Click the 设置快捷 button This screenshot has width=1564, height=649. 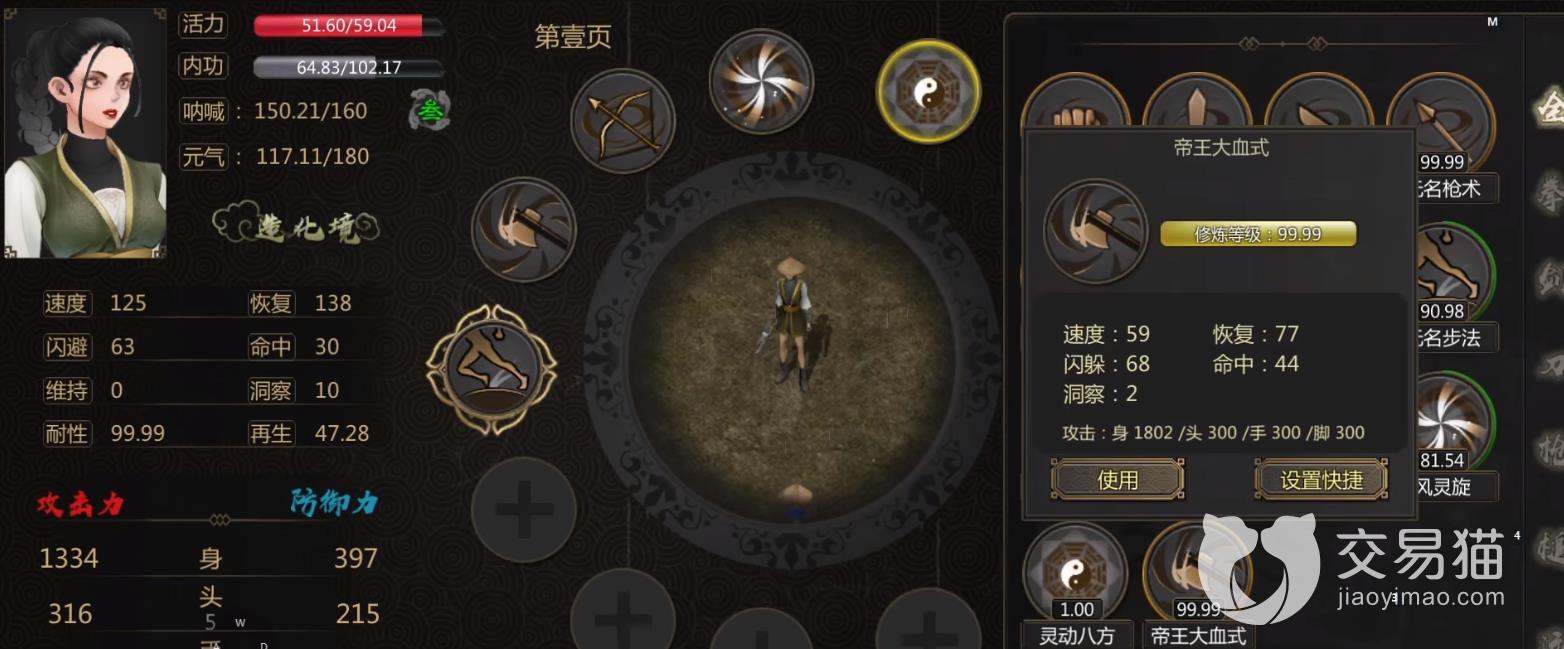pos(1322,480)
